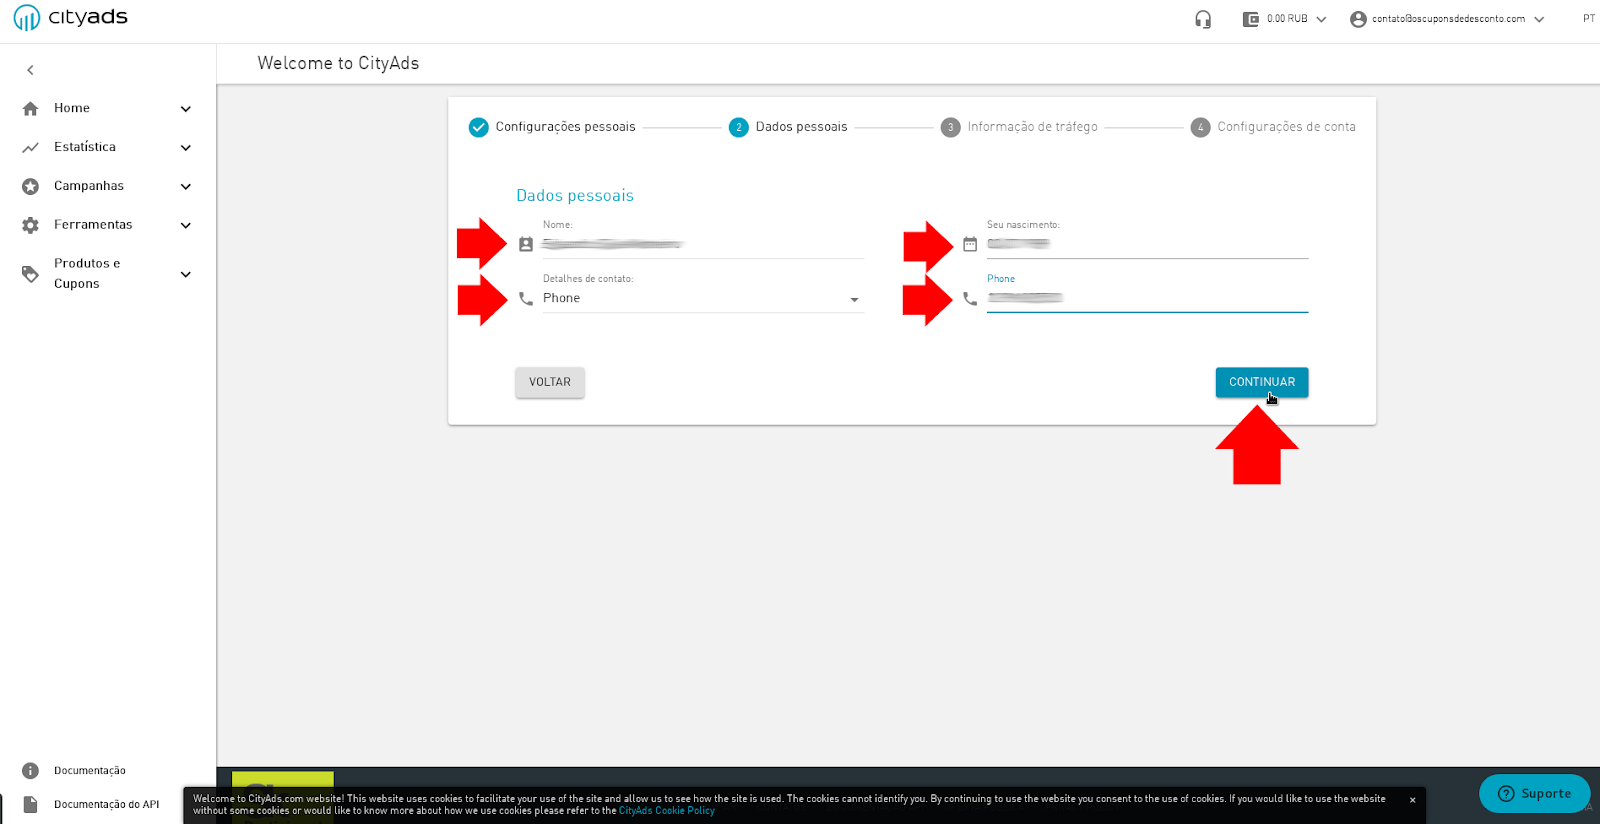
Task: Click the Documentação do API file icon
Action: 30,804
